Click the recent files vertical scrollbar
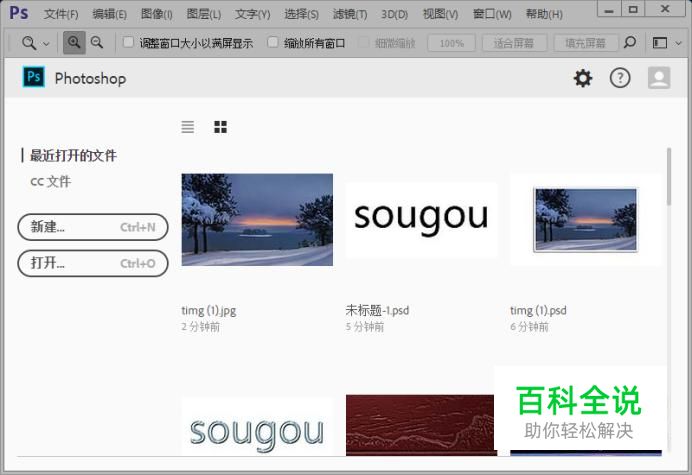Viewport: 692px width, 475px height. [x=669, y=177]
